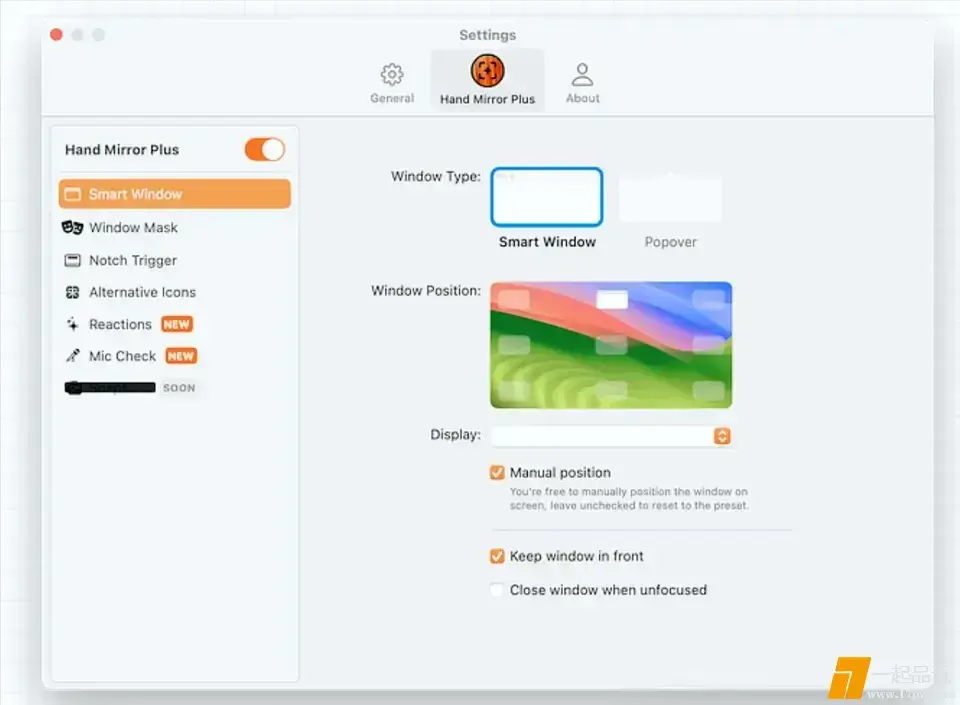Click the Smart Window sidebar icon
This screenshot has width=960, height=705.
73,194
